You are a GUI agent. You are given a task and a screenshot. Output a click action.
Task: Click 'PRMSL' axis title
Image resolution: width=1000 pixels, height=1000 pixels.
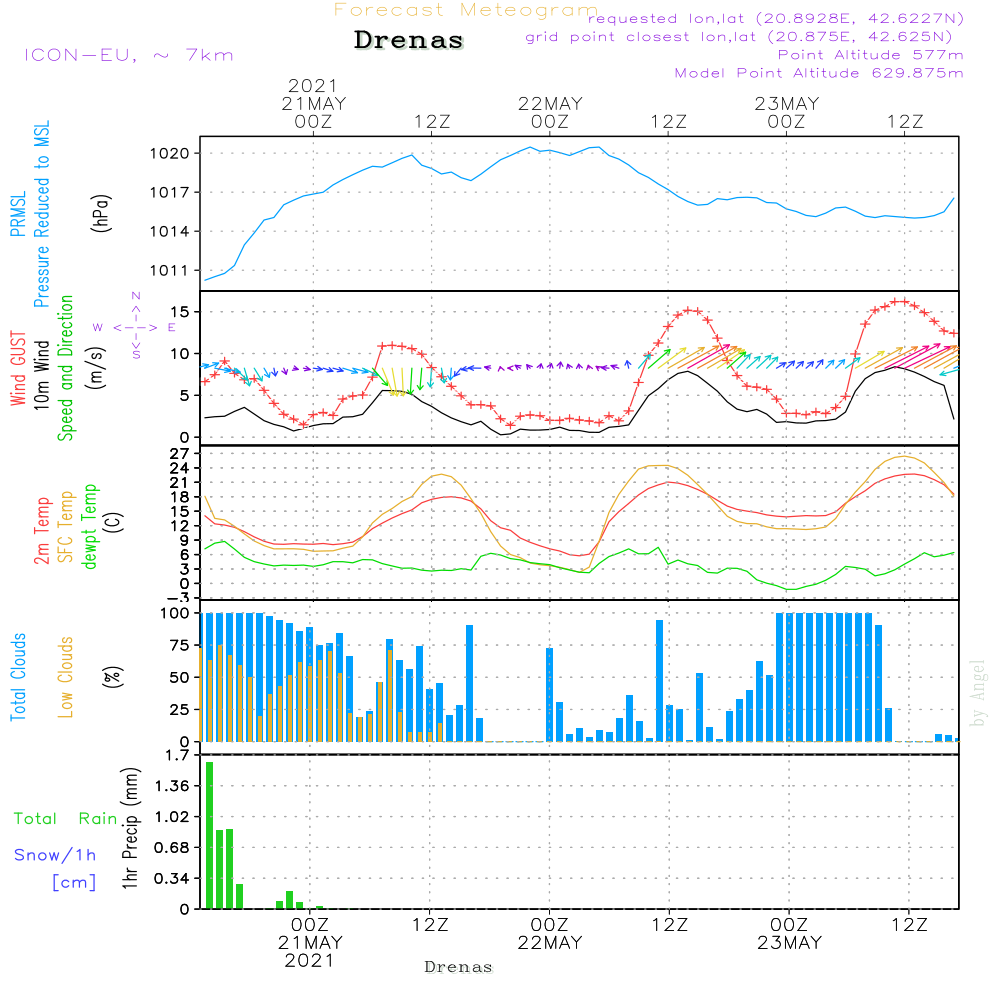(18, 214)
